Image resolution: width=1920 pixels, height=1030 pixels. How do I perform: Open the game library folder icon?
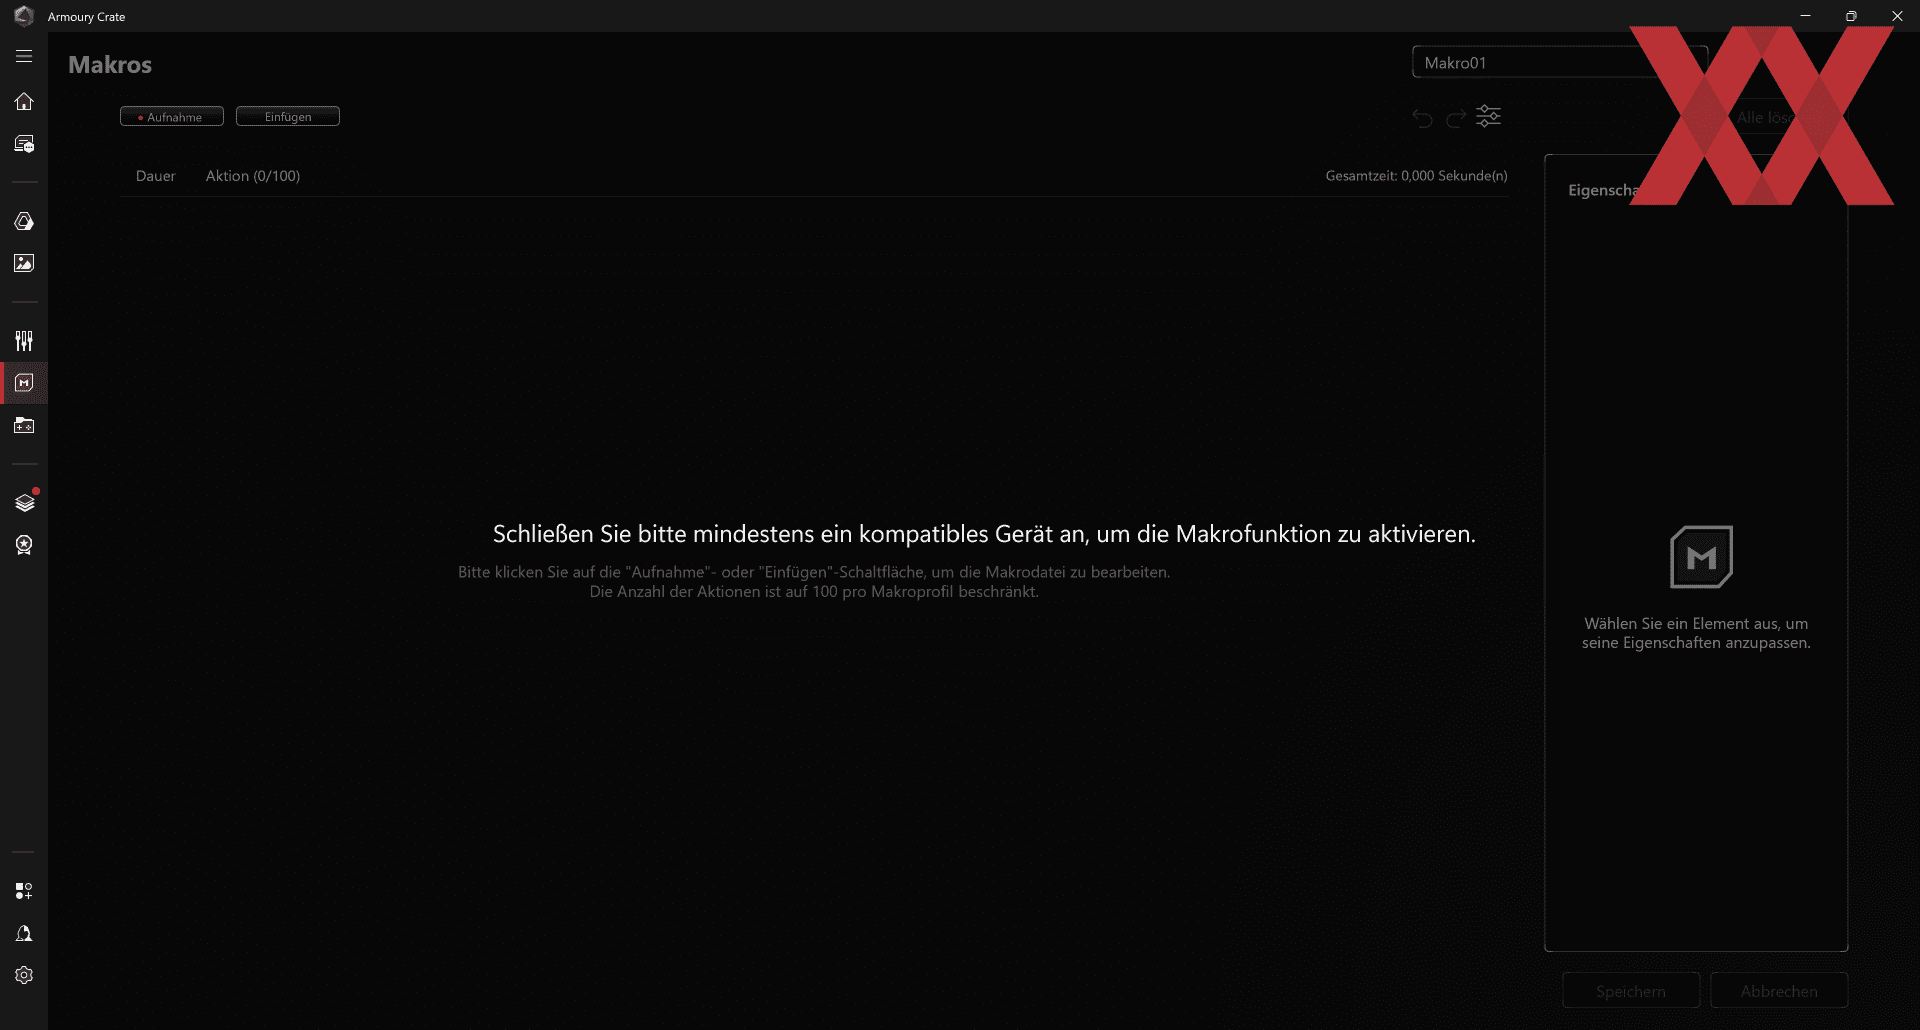tap(24, 425)
